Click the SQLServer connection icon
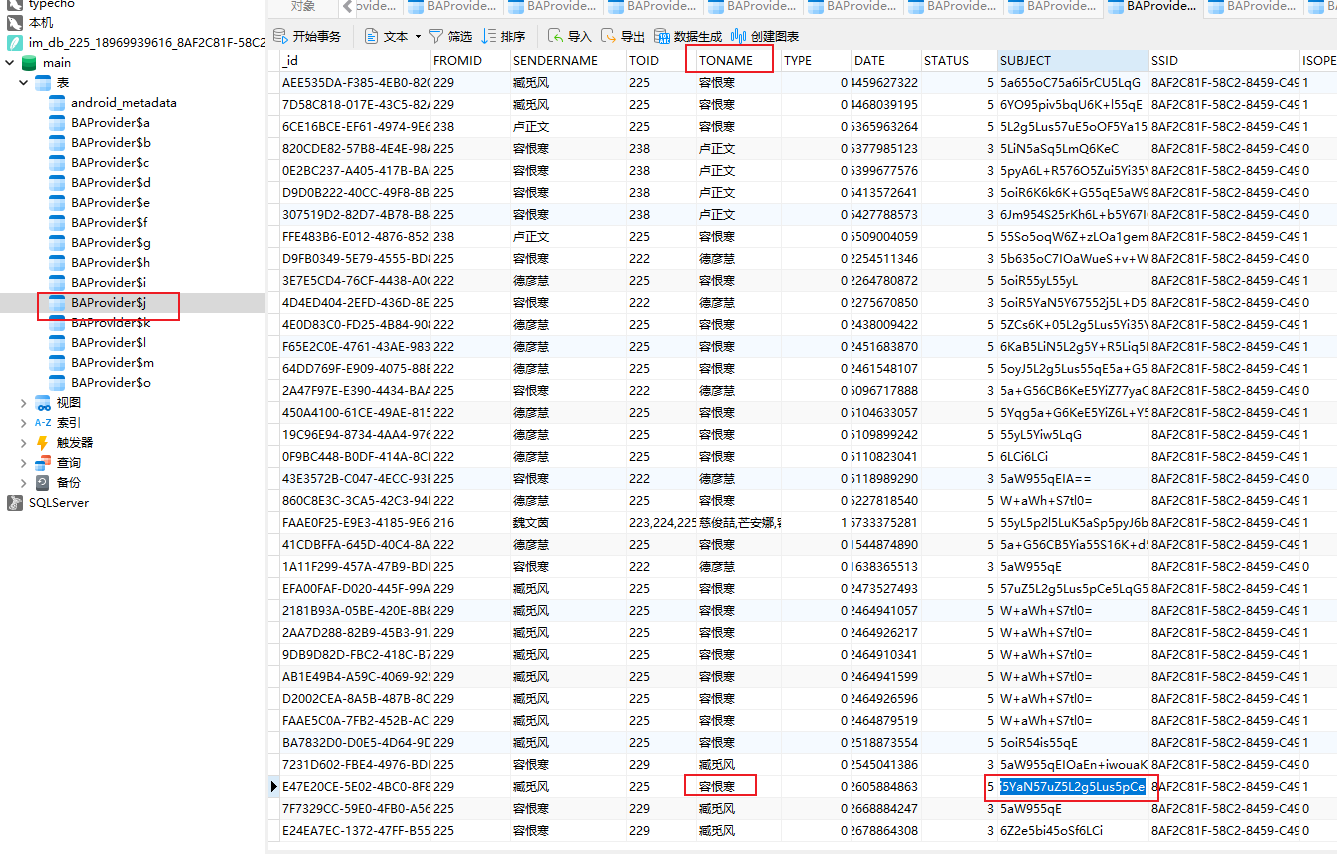The width and height of the screenshot is (1337, 854). (x=14, y=503)
